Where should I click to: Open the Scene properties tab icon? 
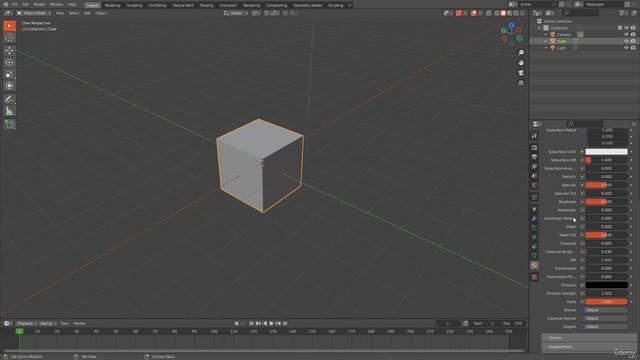point(534,176)
